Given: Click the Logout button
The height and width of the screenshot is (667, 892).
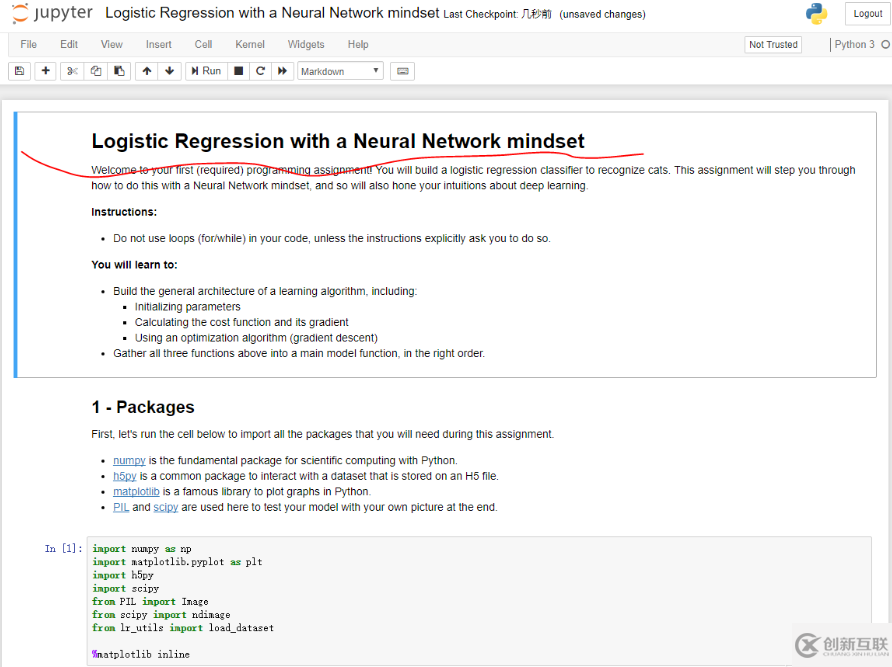Looking at the screenshot, I should click(868, 14).
